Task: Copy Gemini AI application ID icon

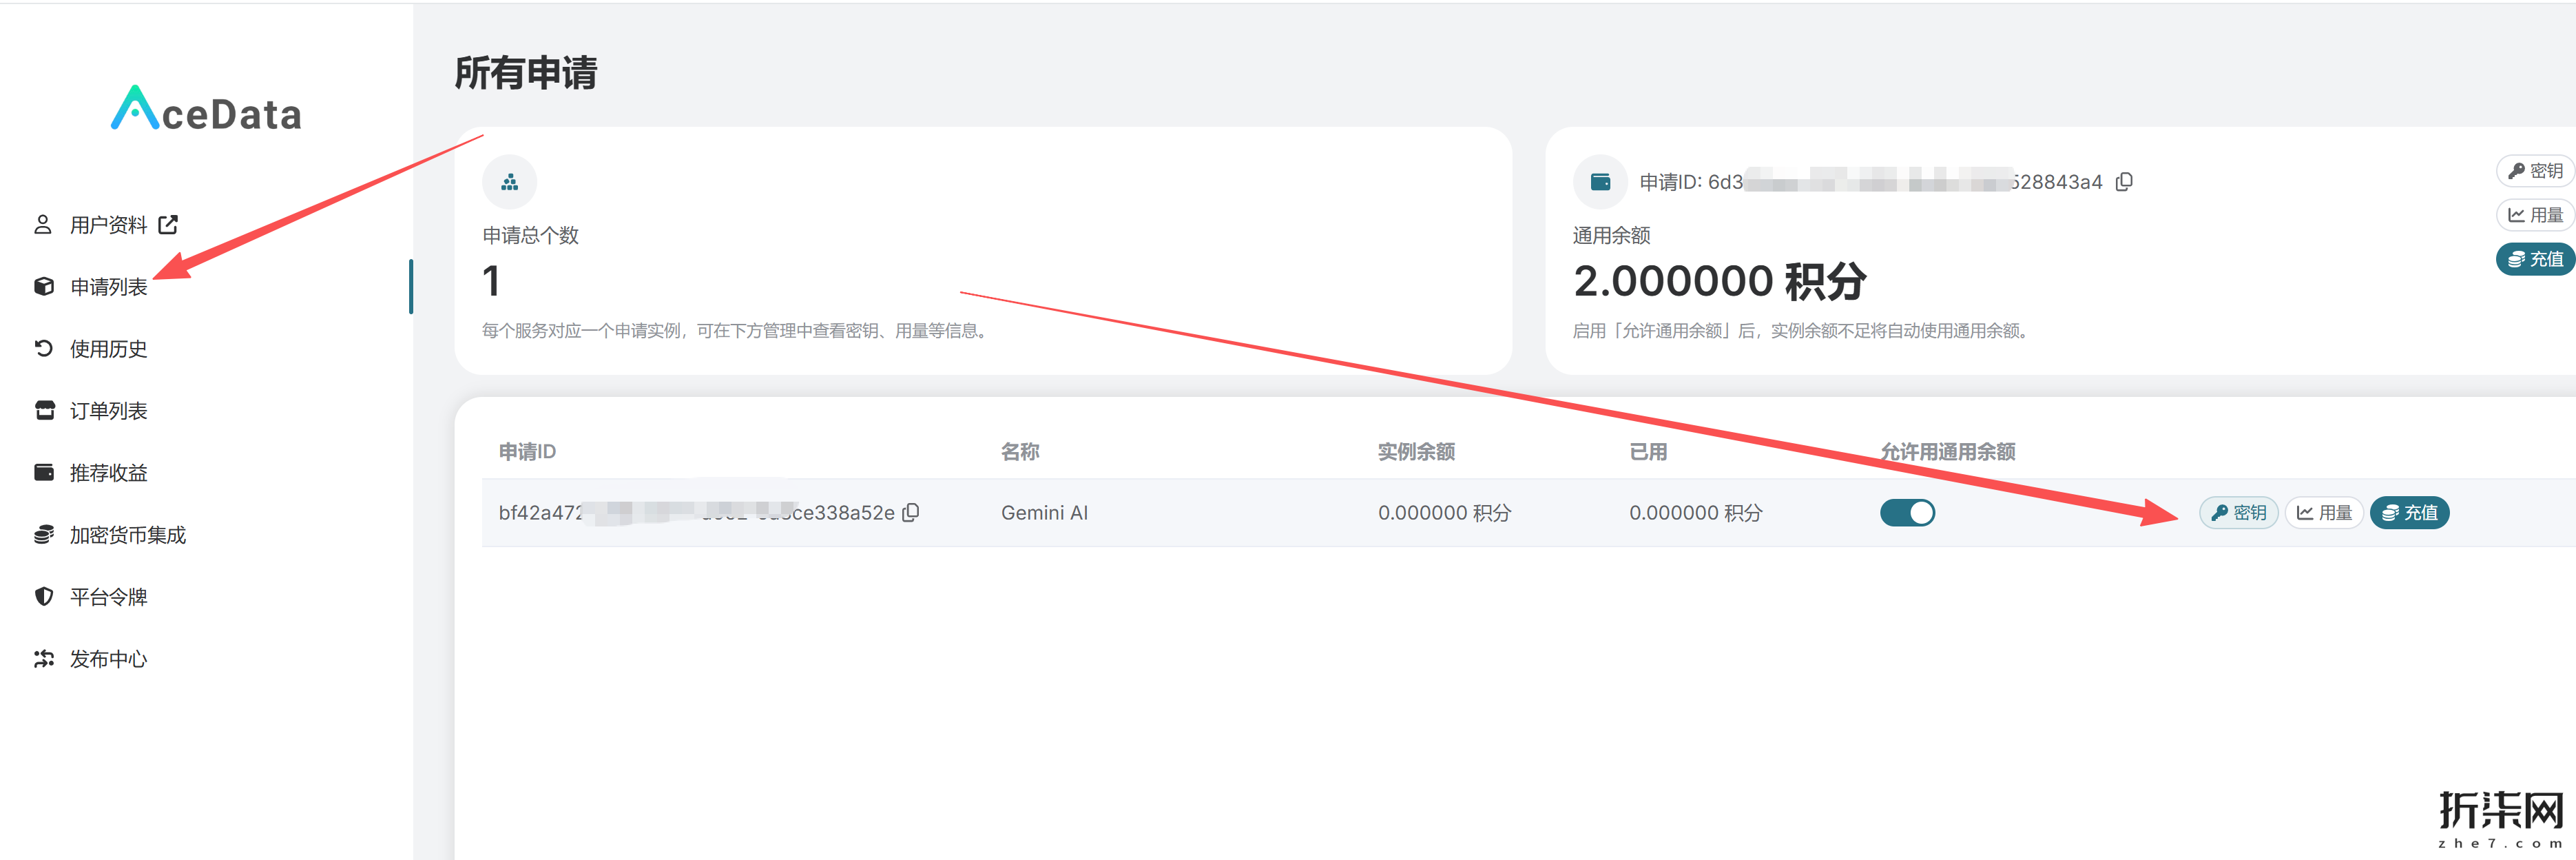Action: [910, 513]
